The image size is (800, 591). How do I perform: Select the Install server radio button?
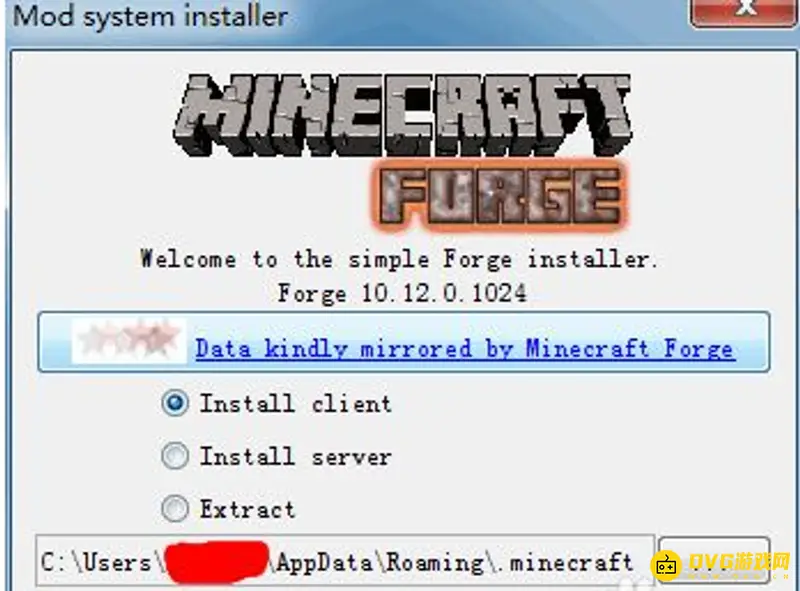click(174, 456)
